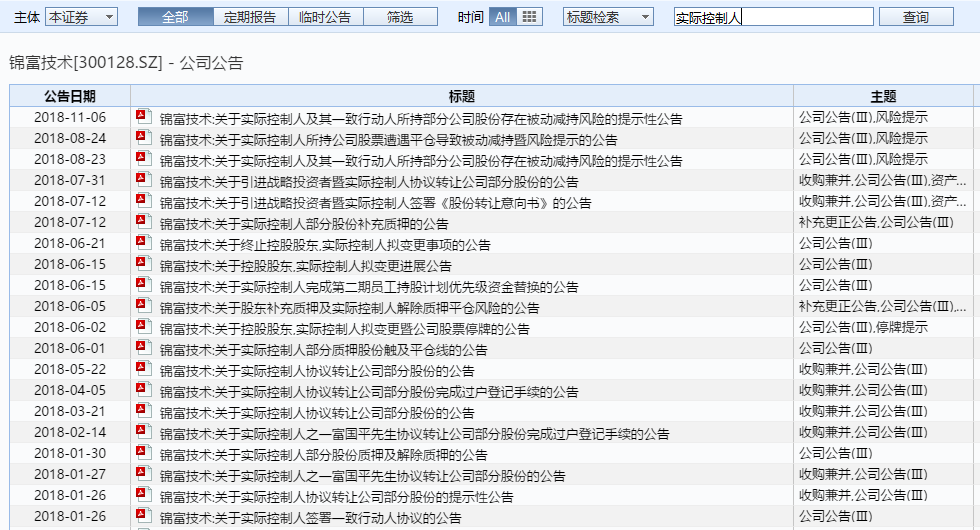The width and height of the screenshot is (980, 530).
Task: Switch to the 临时公告 tab
Action: coord(325,17)
